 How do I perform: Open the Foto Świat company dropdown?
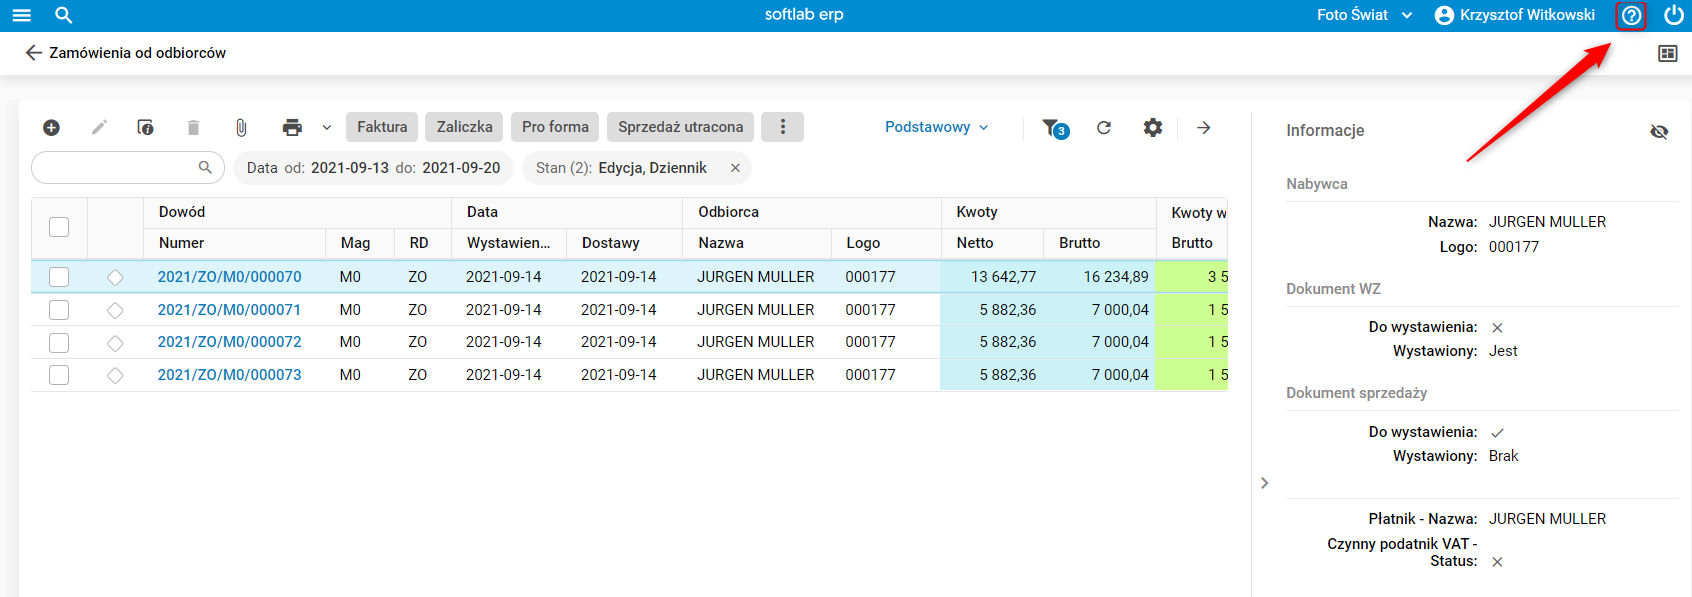(x=1364, y=15)
